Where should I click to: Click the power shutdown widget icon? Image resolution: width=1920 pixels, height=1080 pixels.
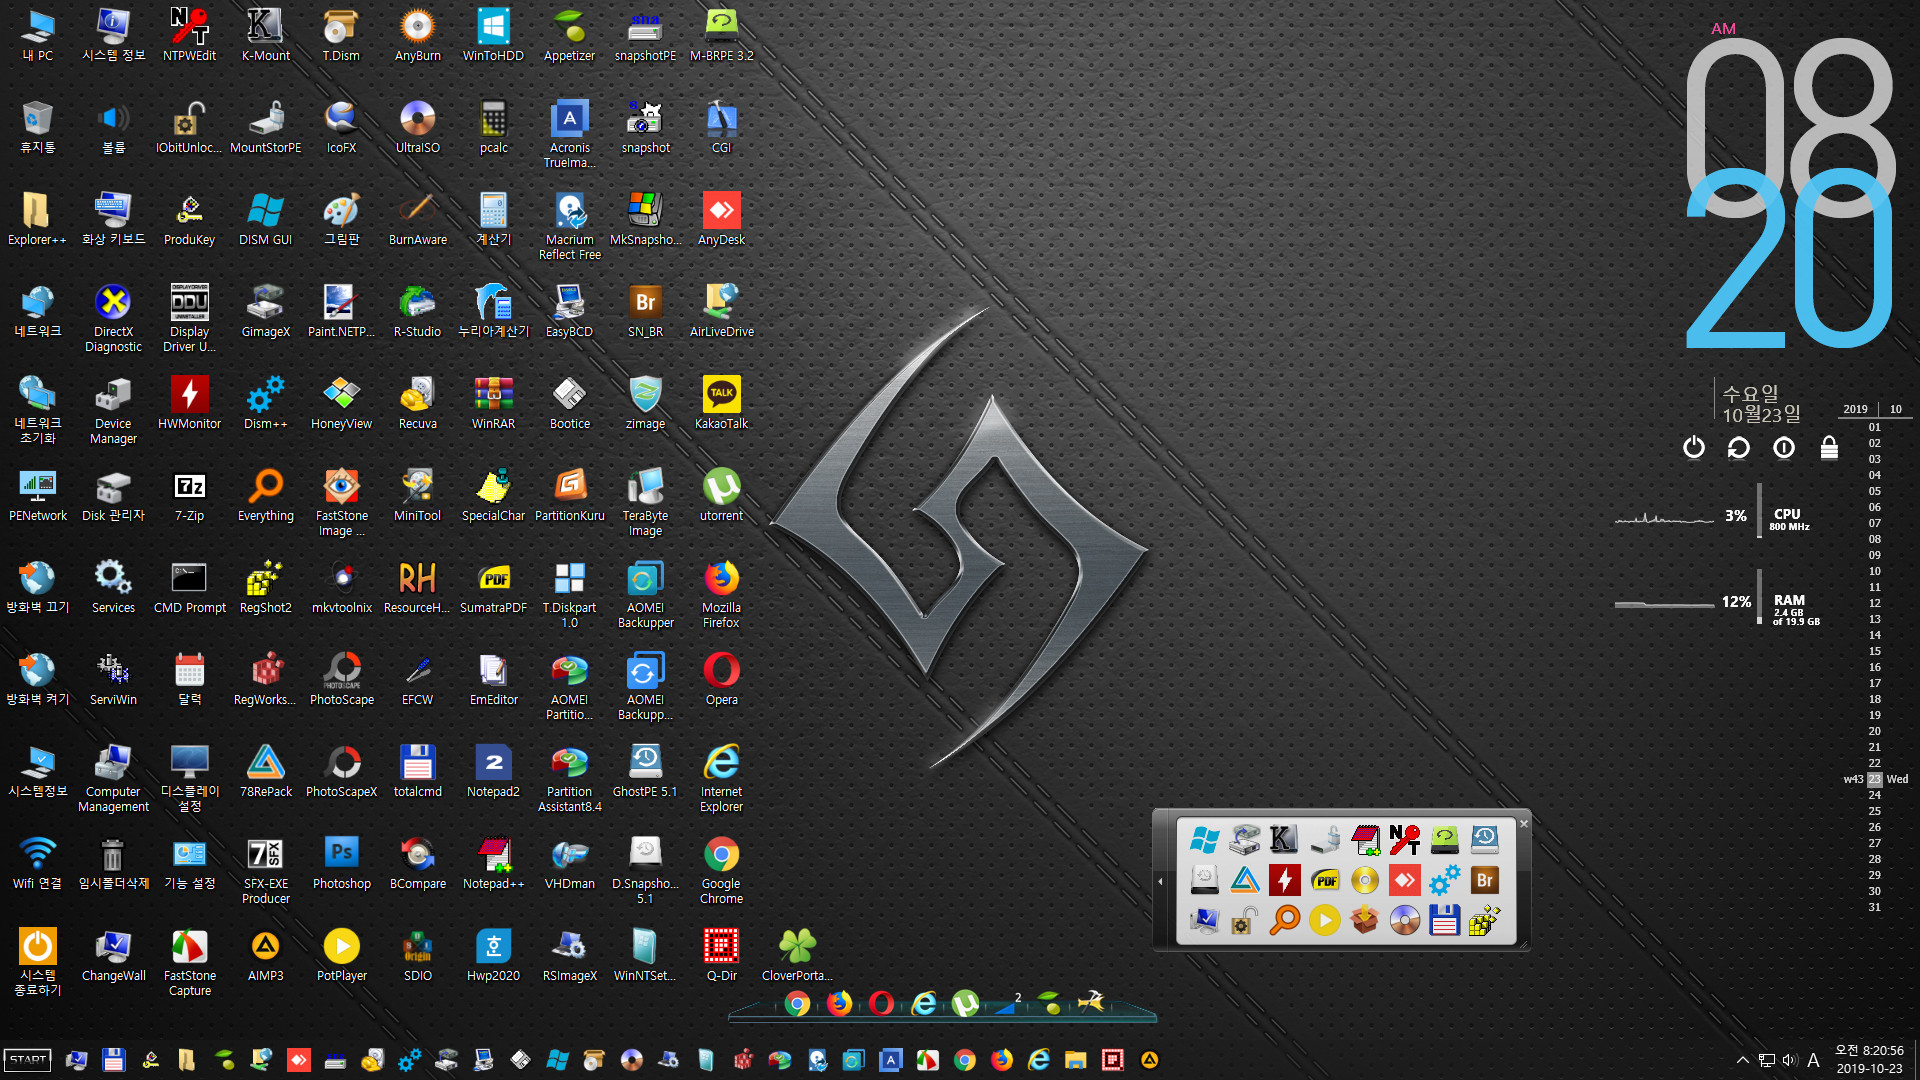1693,447
